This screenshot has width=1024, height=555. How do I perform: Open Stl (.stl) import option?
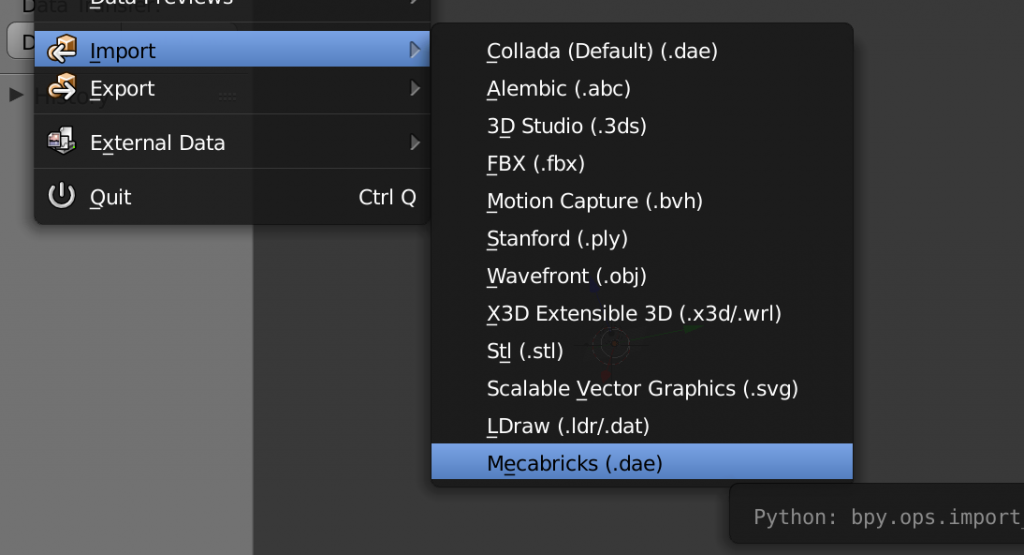coord(525,351)
